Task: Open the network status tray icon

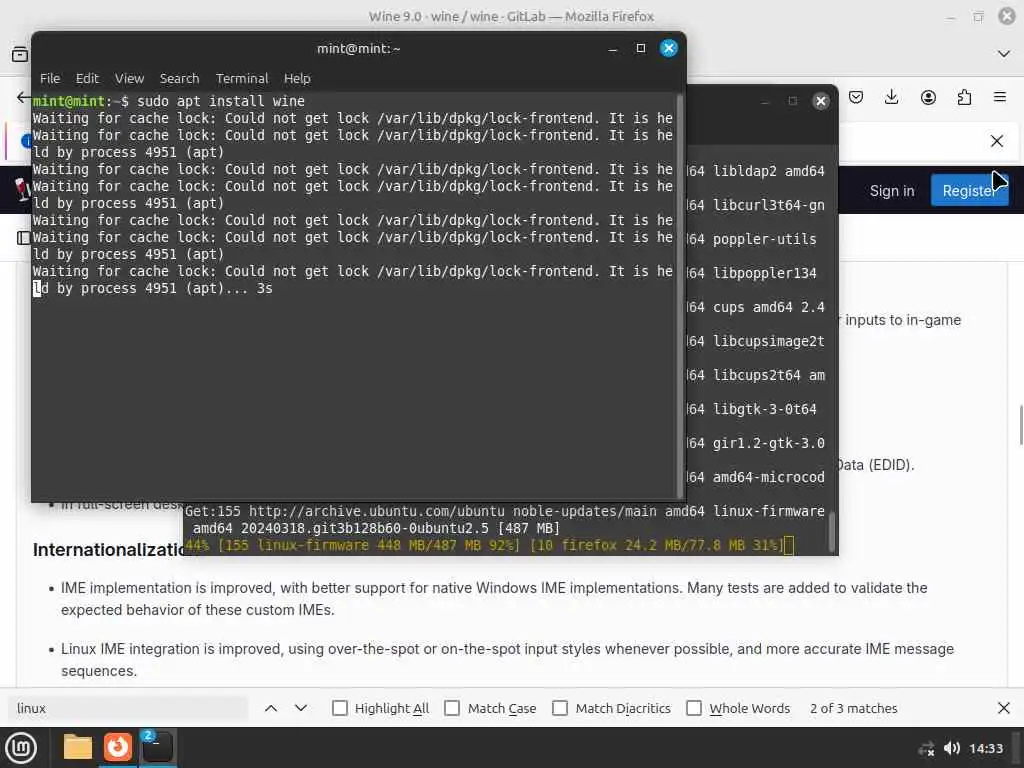Action: [x=926, y=748]
